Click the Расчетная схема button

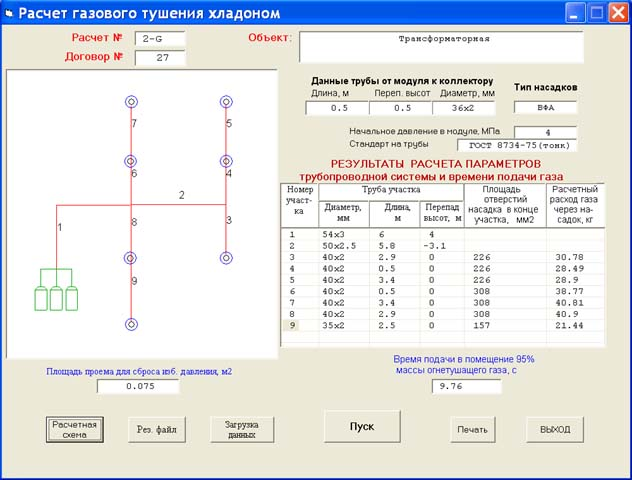pos(75,429)
